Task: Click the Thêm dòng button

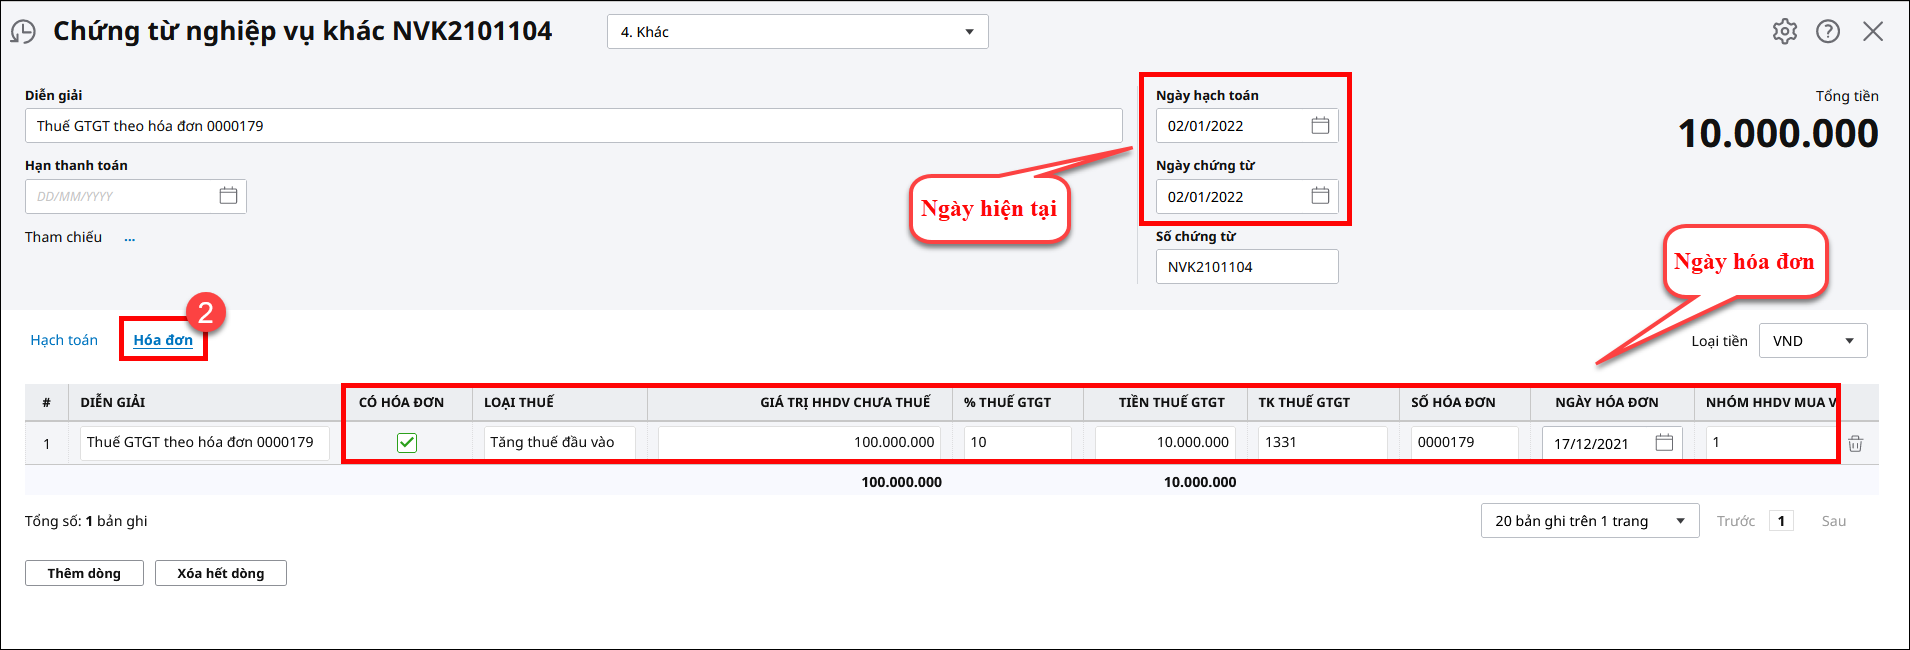Action: tap(84, 573)
